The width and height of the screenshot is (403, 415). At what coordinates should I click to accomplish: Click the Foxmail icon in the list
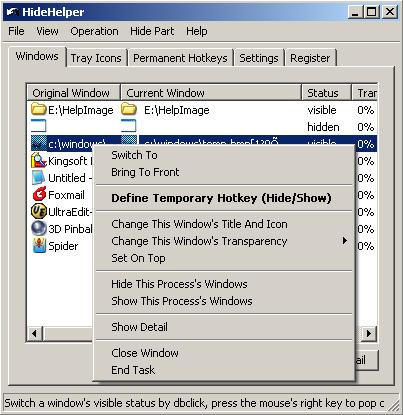click(39, 195)
